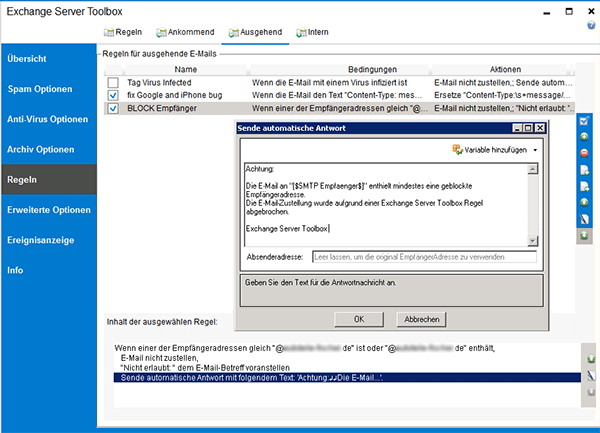Screen dimensions: 600x433
Task: Open Archiv Optionen in the sidebar
Action: pos(49,149)
